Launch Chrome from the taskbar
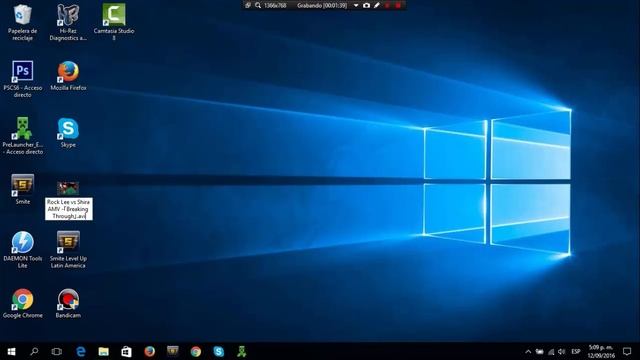The width and height of the screenshot is (640, 360). (x=196, y=351)
